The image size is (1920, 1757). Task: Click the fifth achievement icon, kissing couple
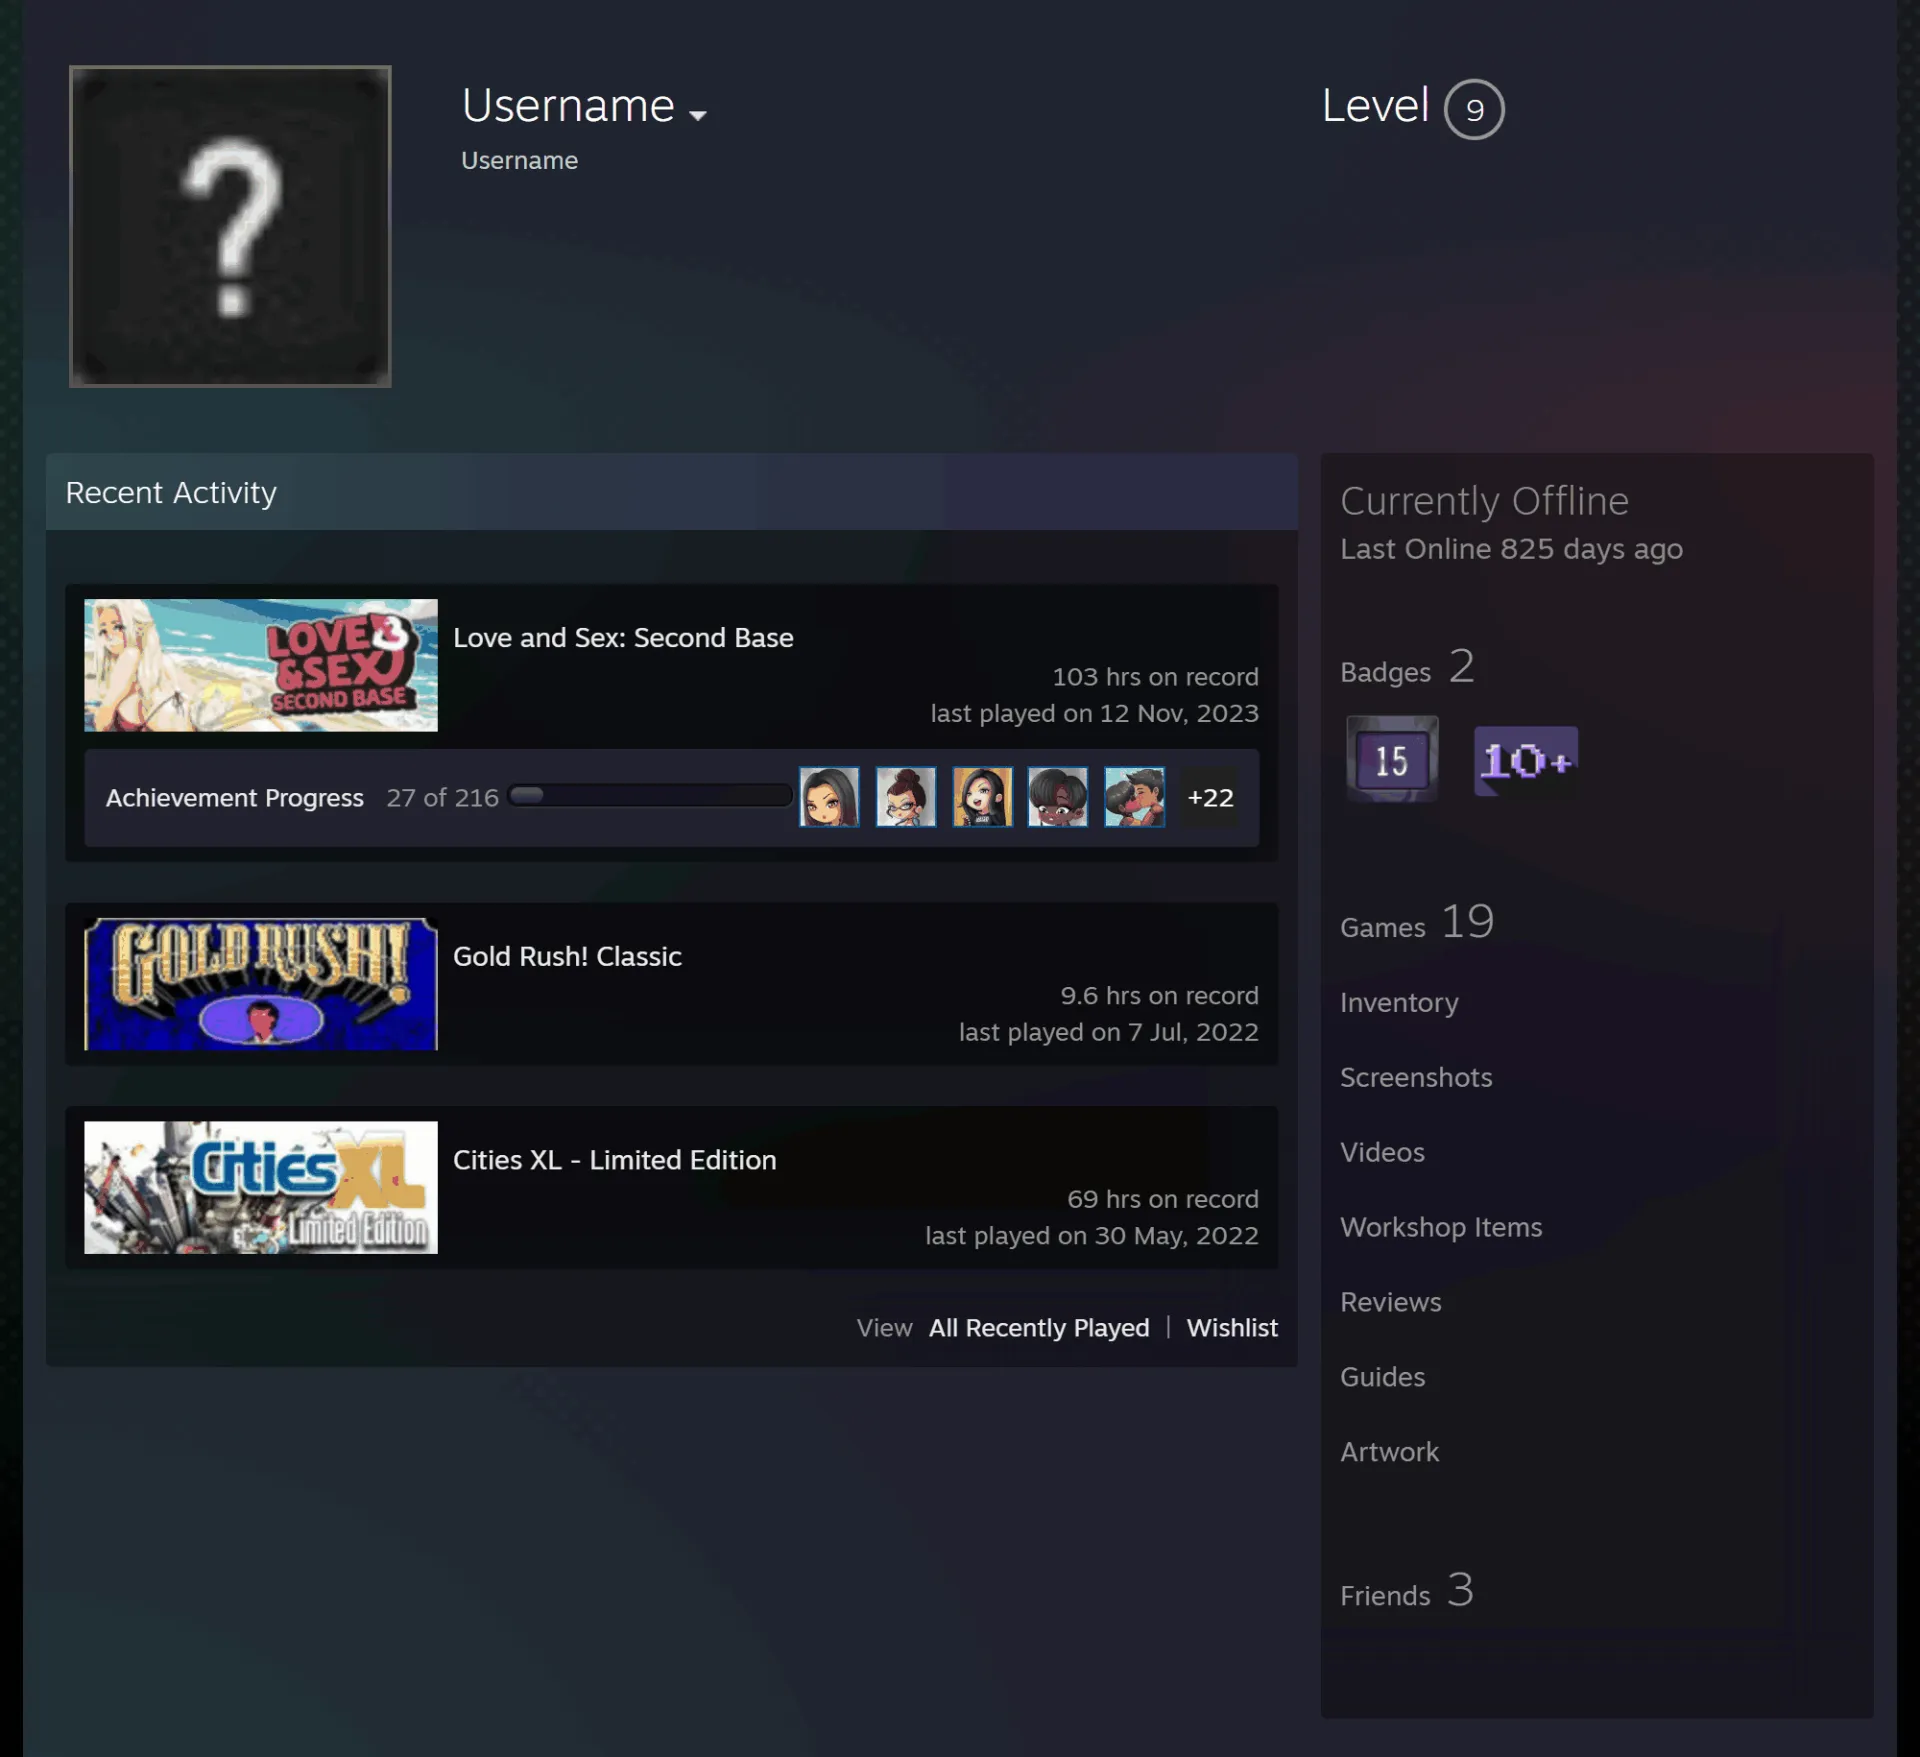coord(1134,797)
